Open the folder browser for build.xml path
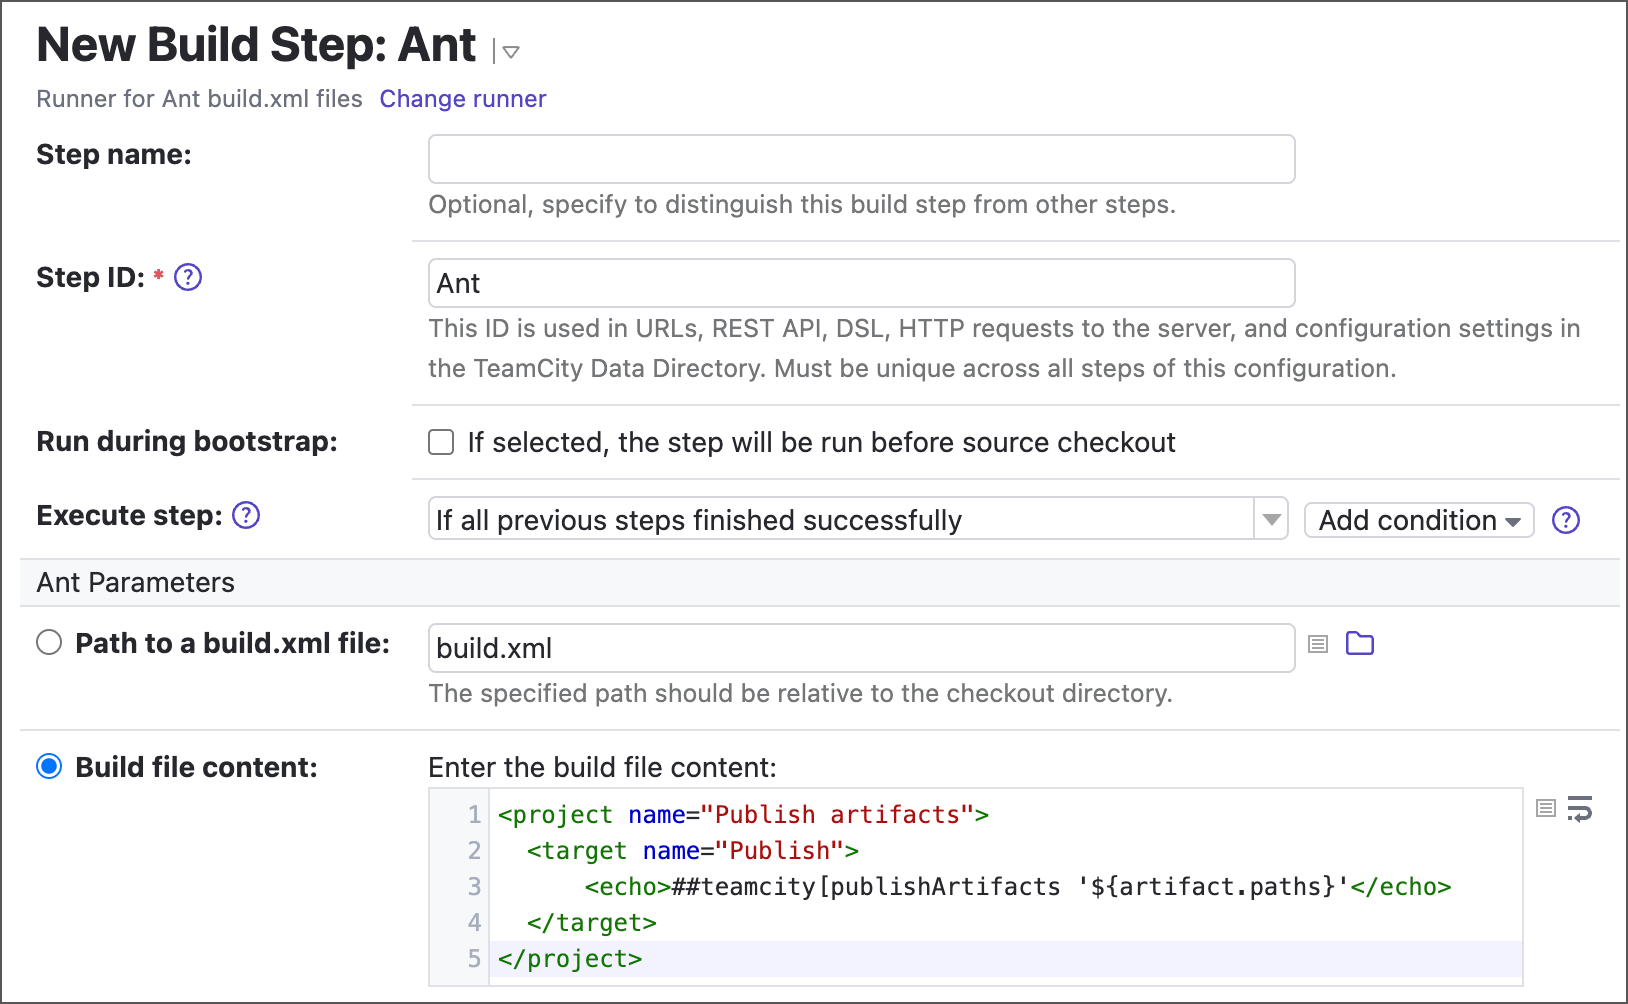The width and height of the screenshot is (1628, 1004). pyautogui.click(x=1359, y=644)
